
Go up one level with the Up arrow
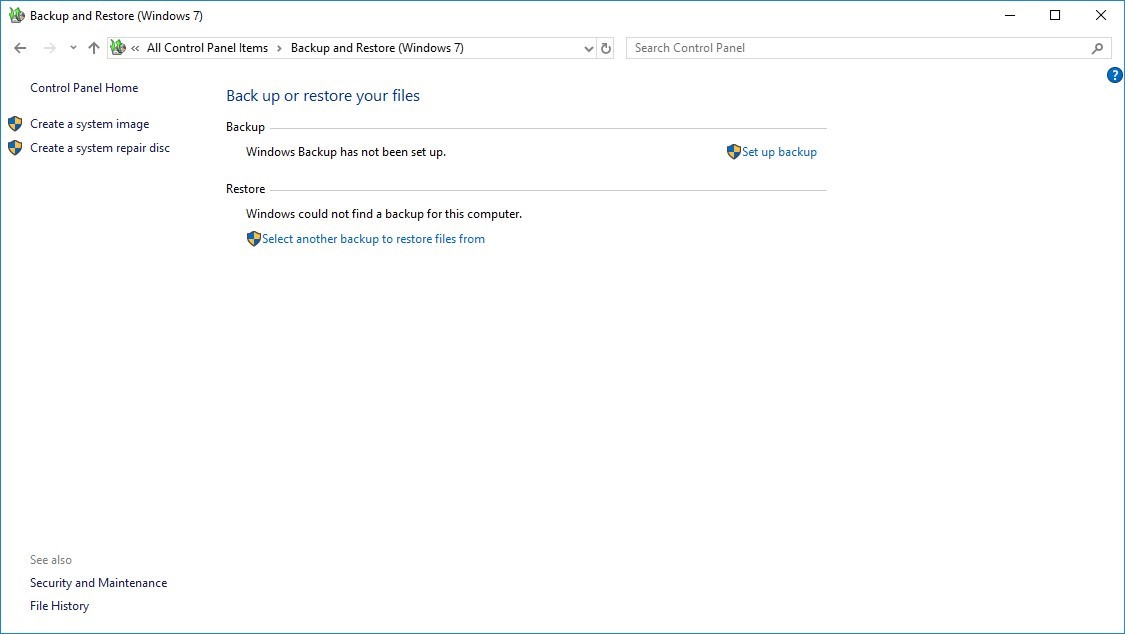point(93,48)
